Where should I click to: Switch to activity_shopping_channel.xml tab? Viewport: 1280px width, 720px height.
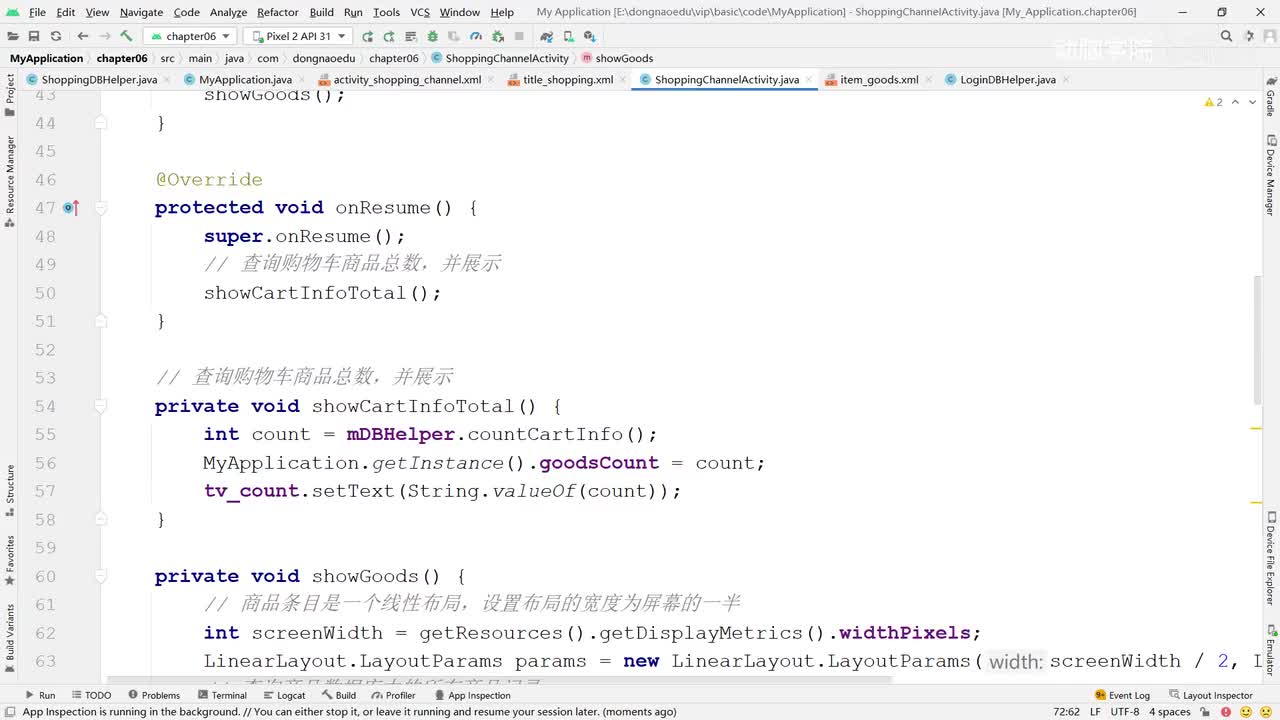coord(407,79)
